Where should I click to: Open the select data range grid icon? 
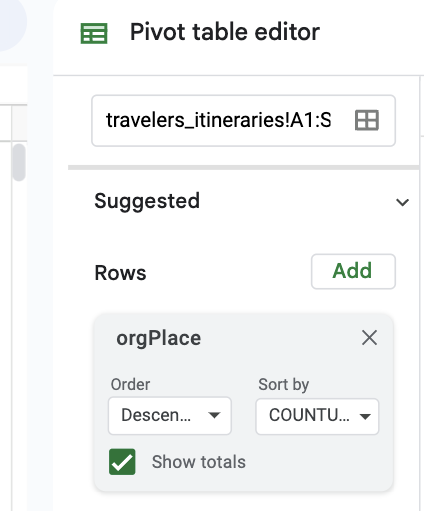click(367, 120)
